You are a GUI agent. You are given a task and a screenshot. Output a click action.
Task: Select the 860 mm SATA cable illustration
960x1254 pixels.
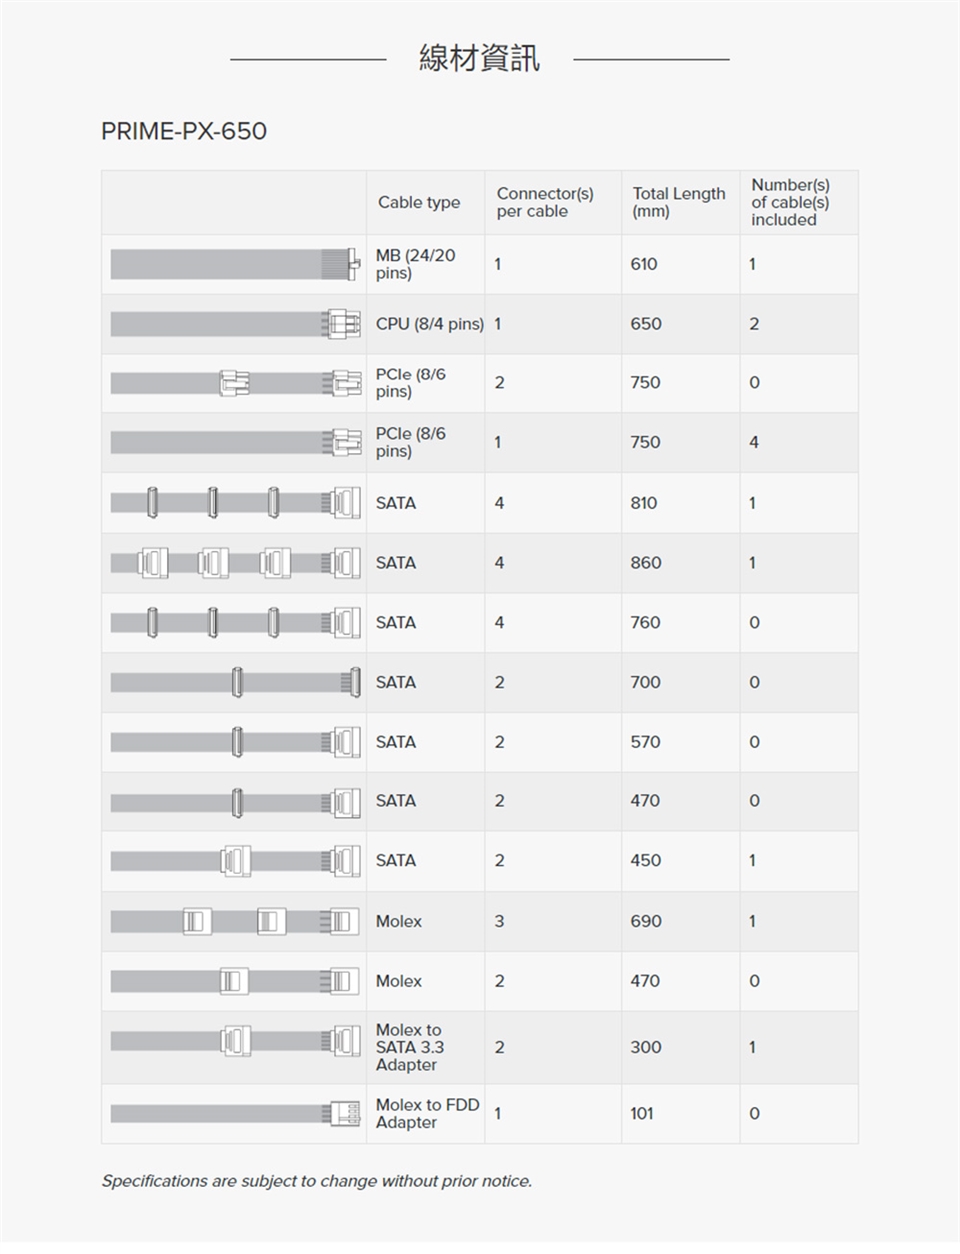pyautogui.click(x=234, y=563)
